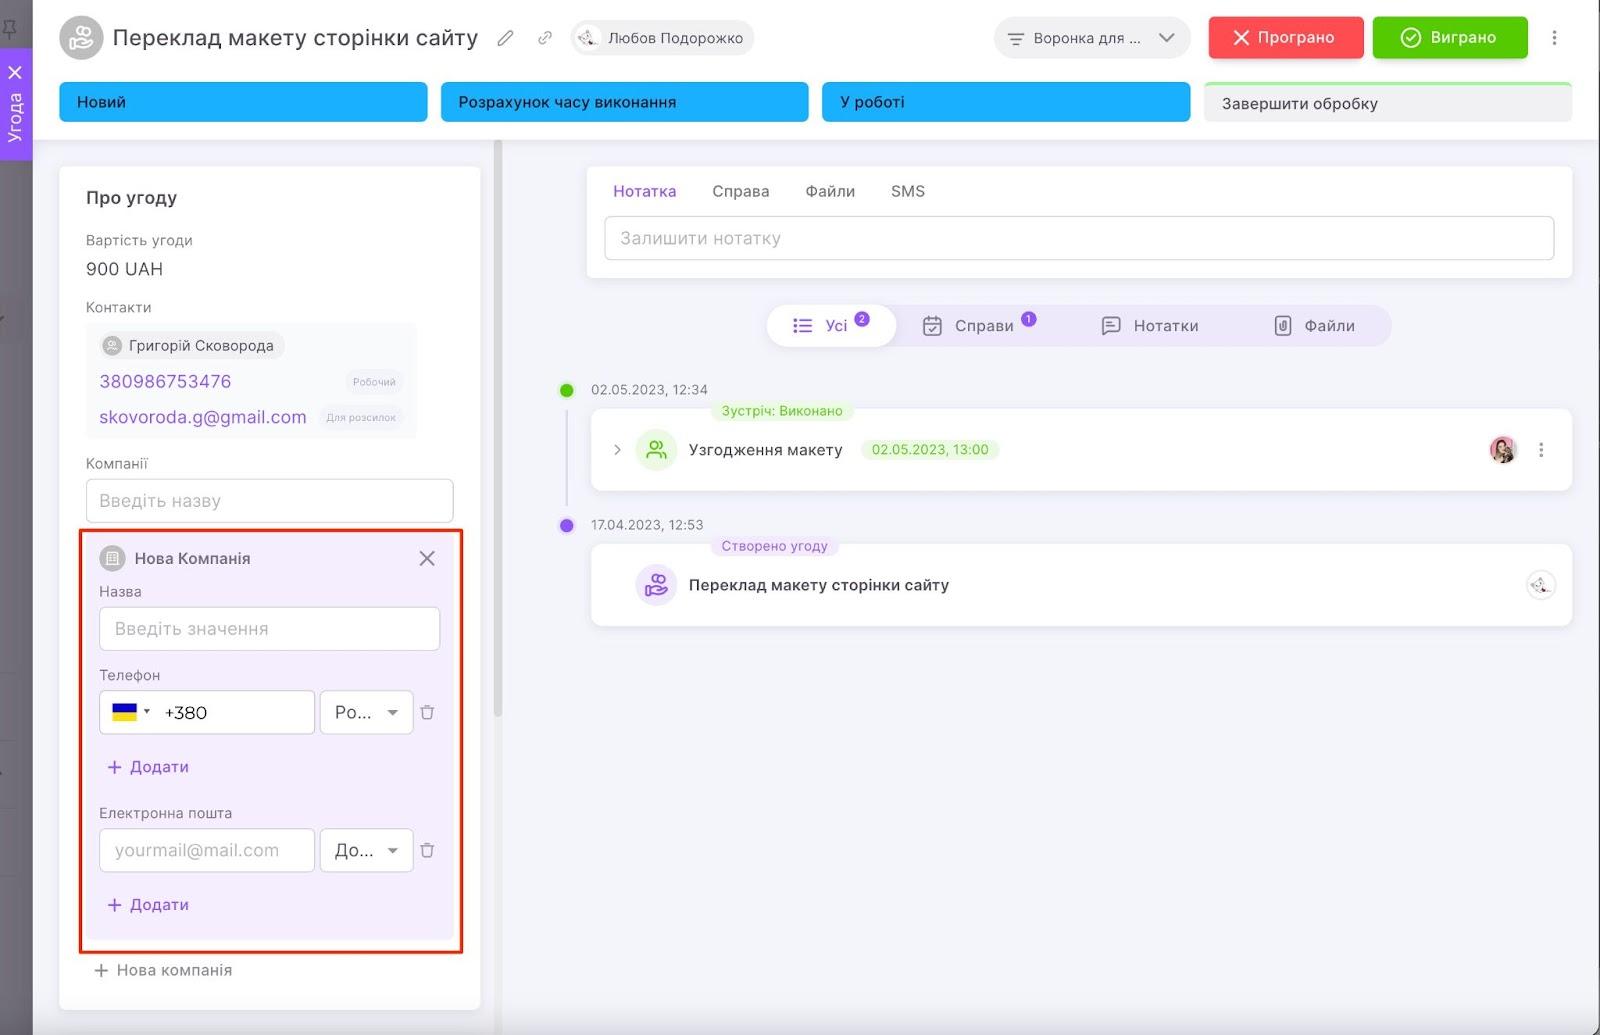Switch to the Справа tab
This screenshot has height=1035, width=1600.
point(740,191)
